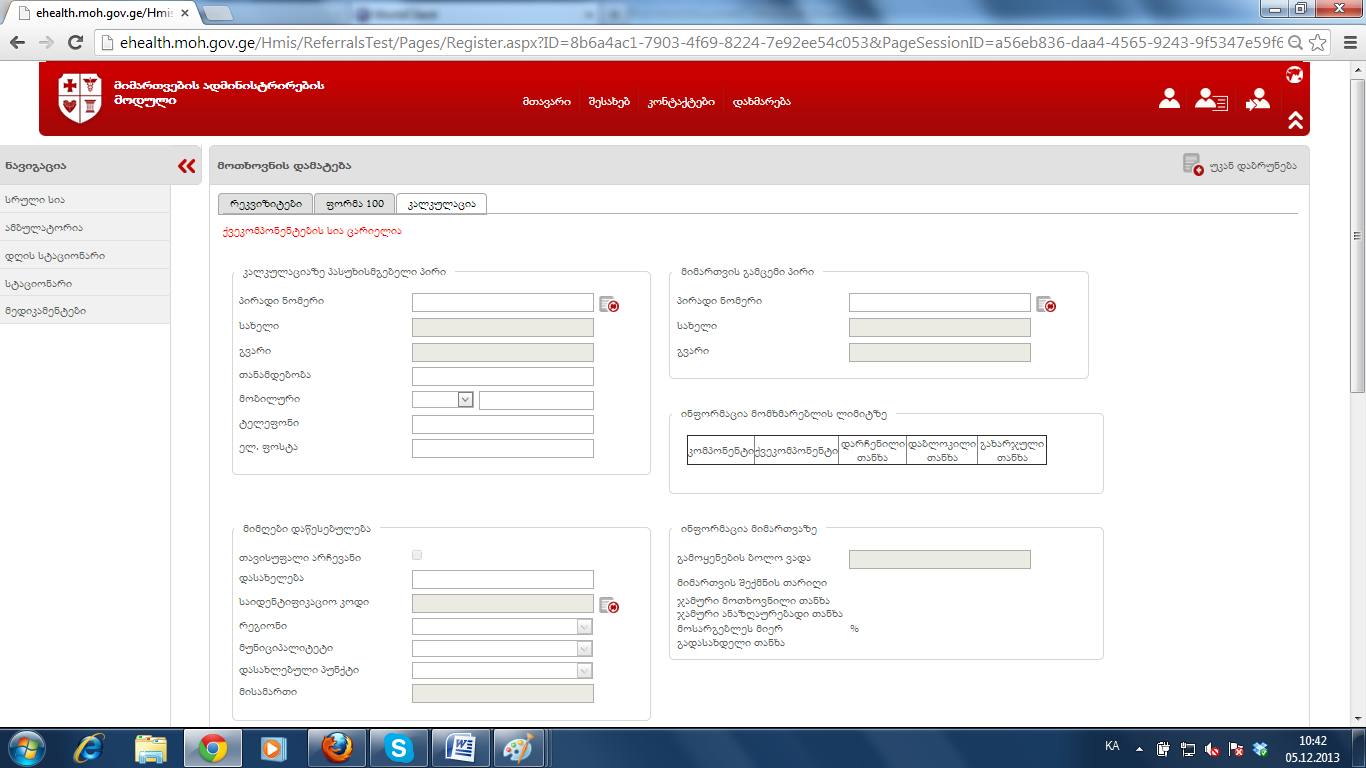Switch to the ფორმა 100 tab

[354, 204]
